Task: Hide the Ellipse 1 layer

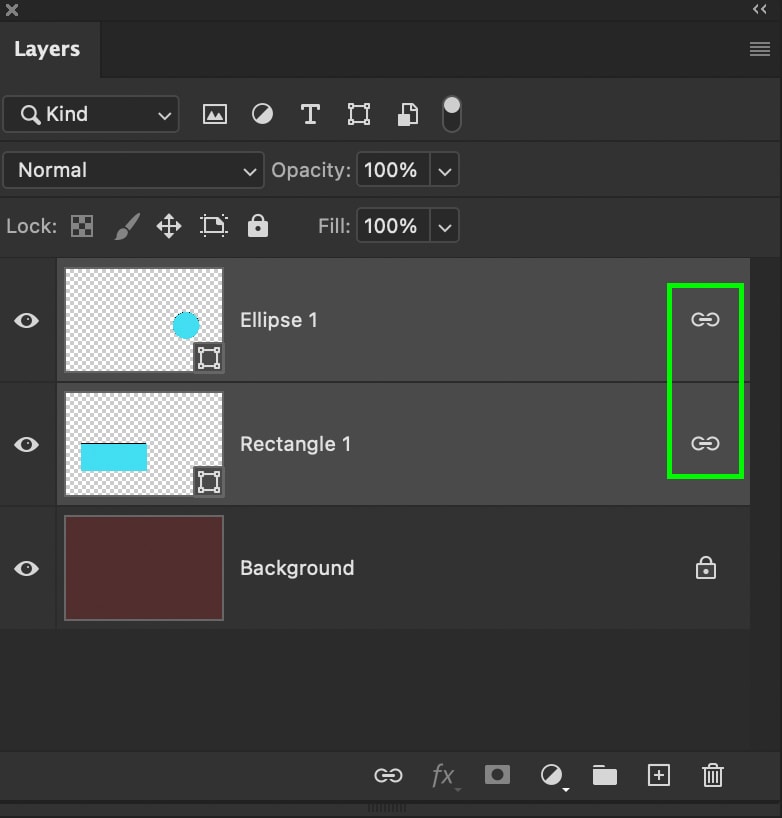Action: pyautogui.click(x=27, y=320)
